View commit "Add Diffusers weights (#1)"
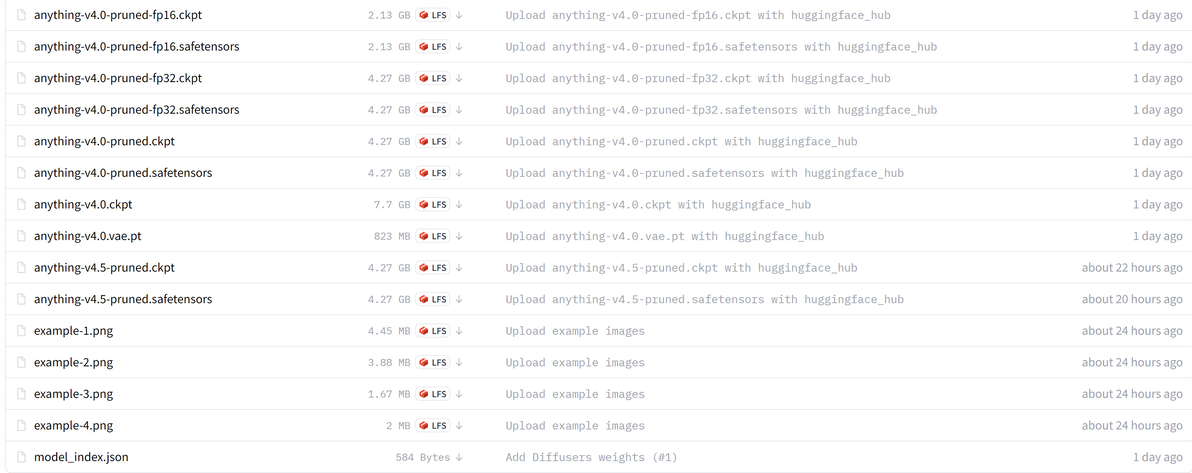 pos(591,457)
